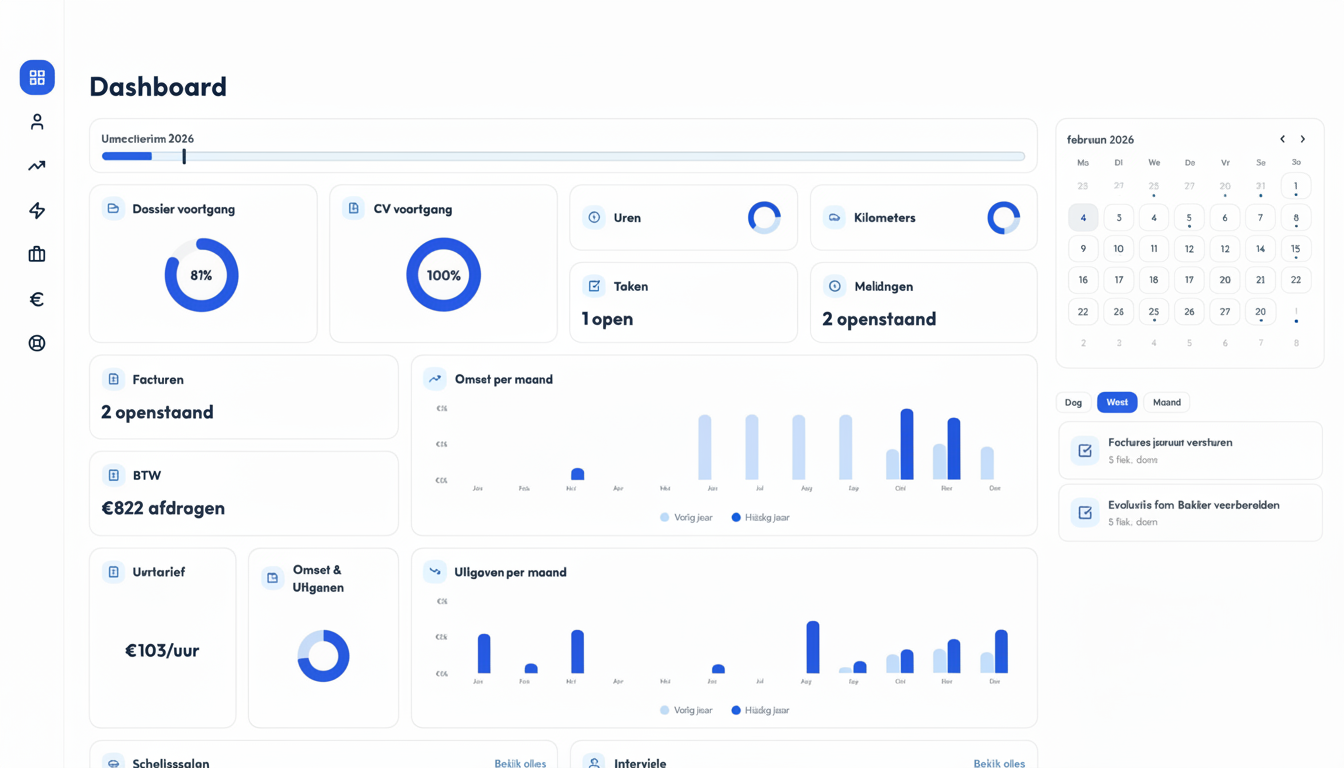1344x768 pixels.
Task: Open the dashboard grid icon in sidebar
Action: 37,78
